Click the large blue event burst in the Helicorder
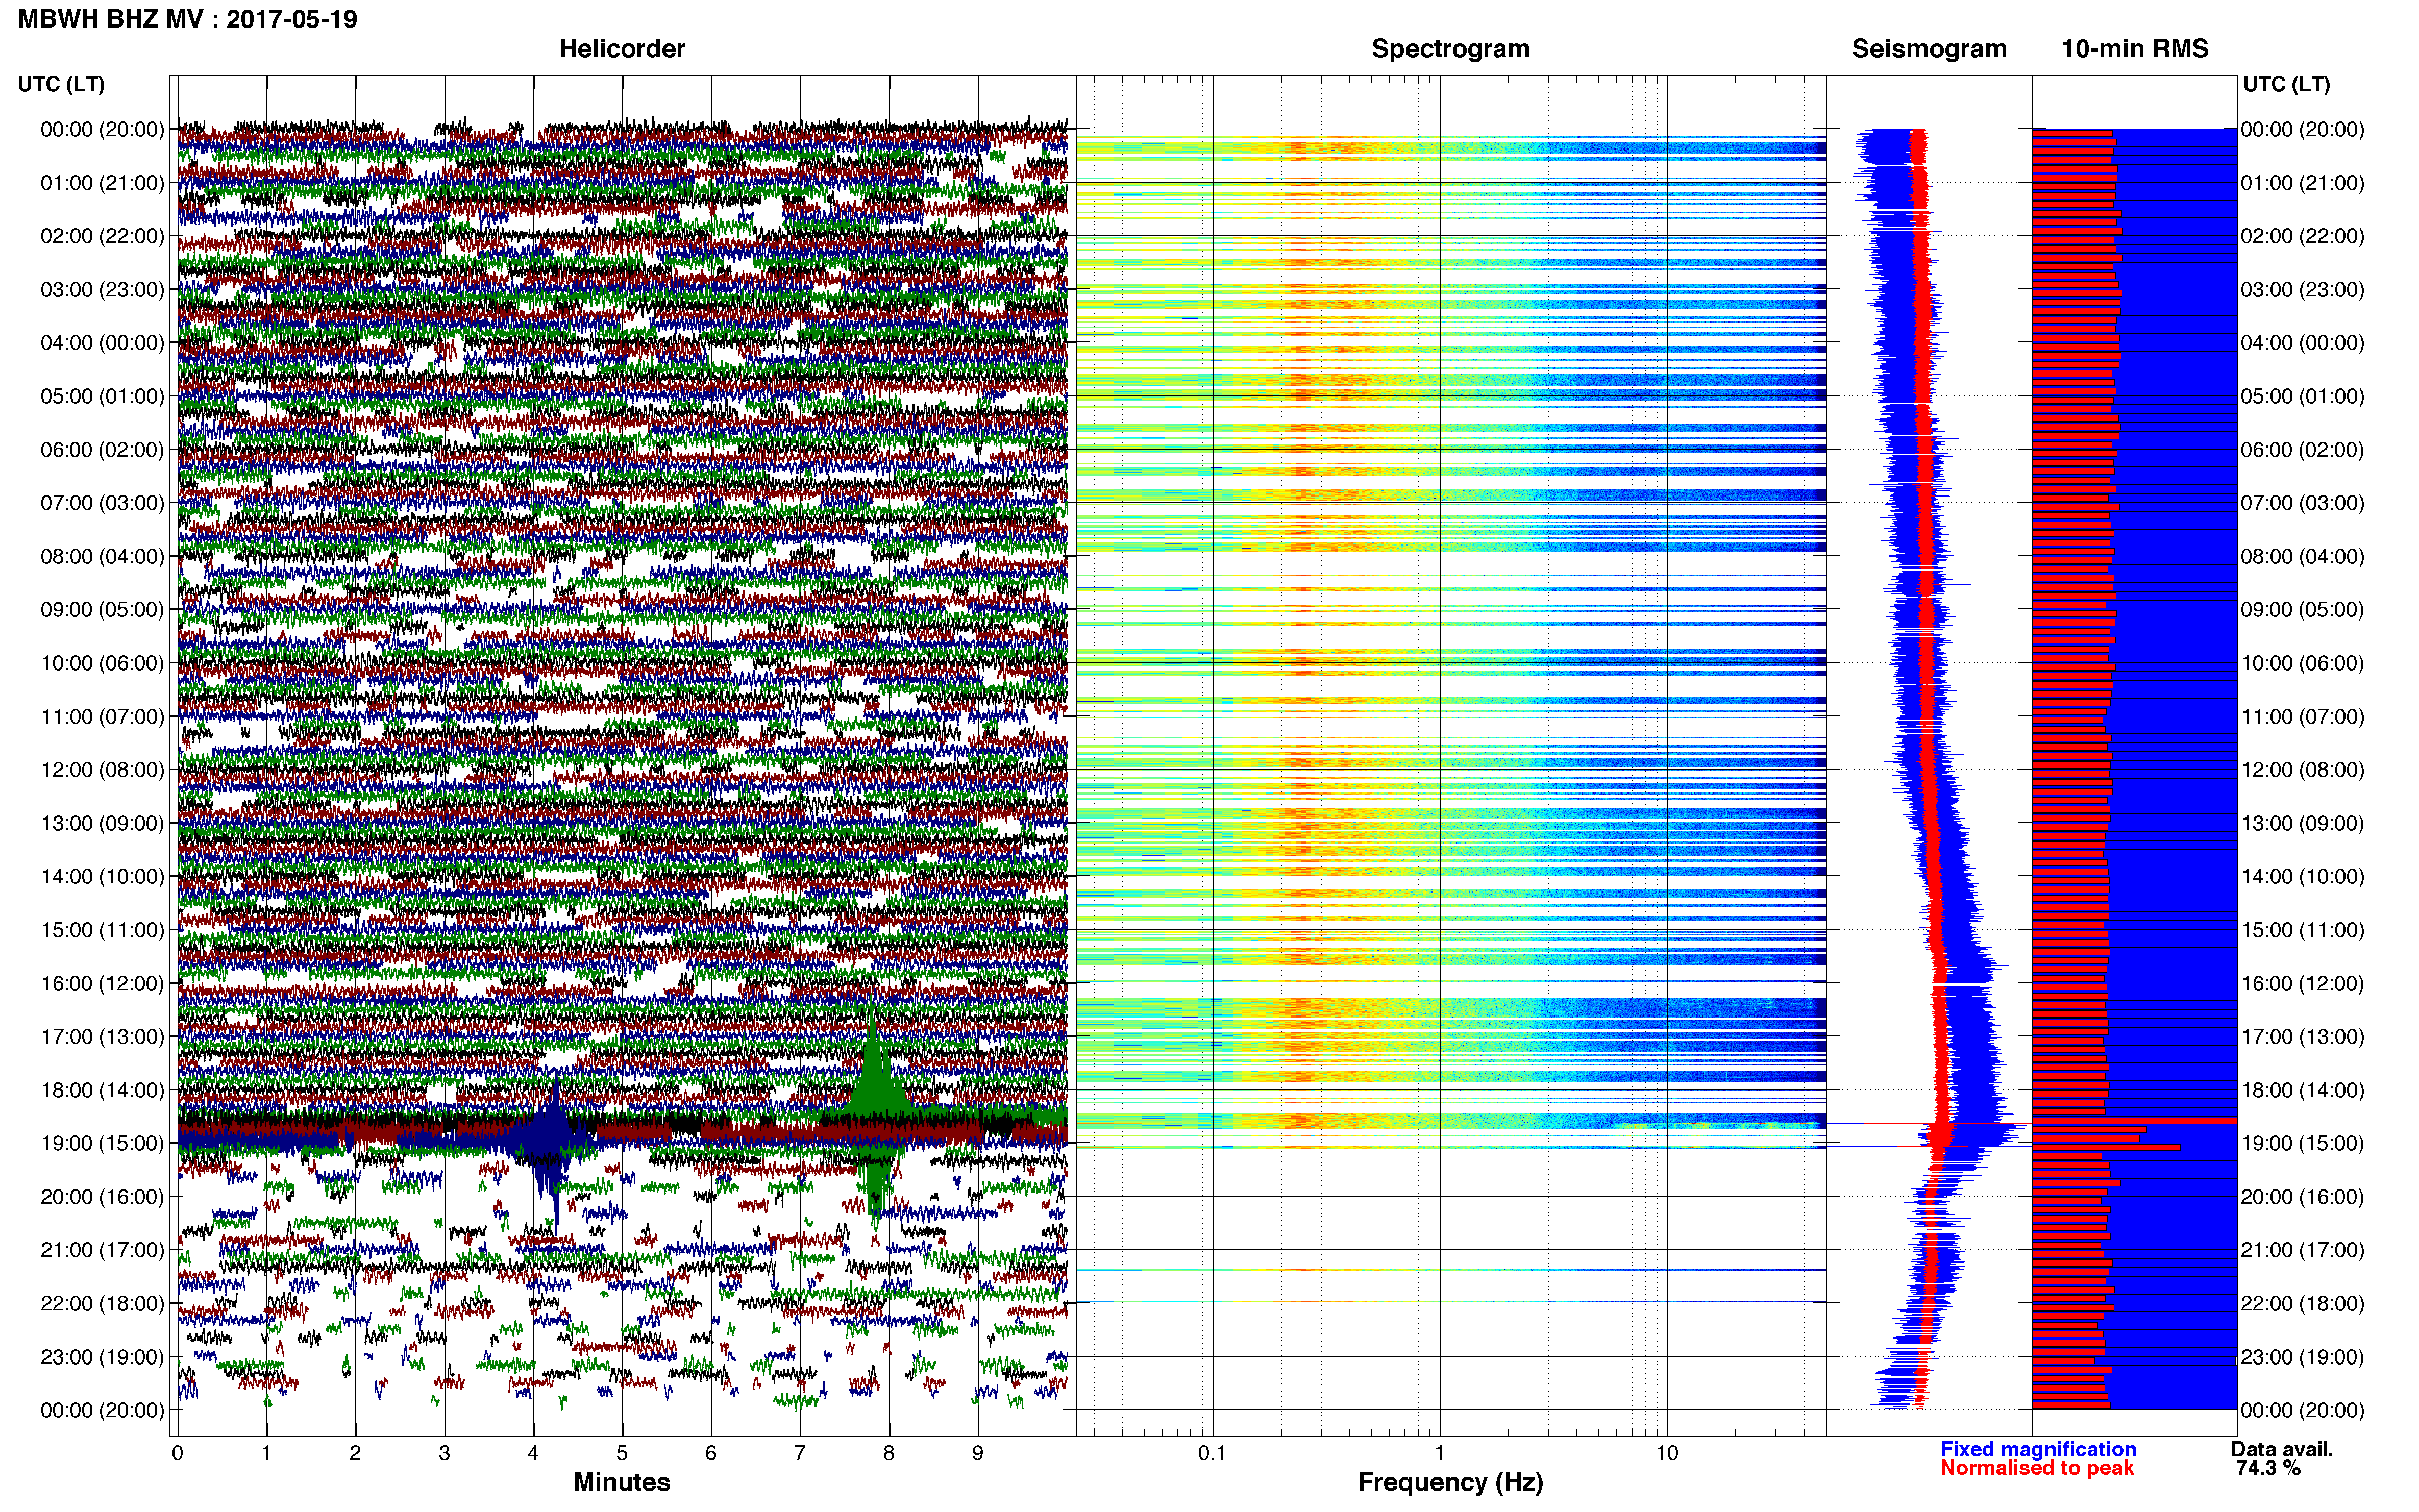This screenshot has height=1512, width=2419. pyautogui.click(x=550, y=1147)
